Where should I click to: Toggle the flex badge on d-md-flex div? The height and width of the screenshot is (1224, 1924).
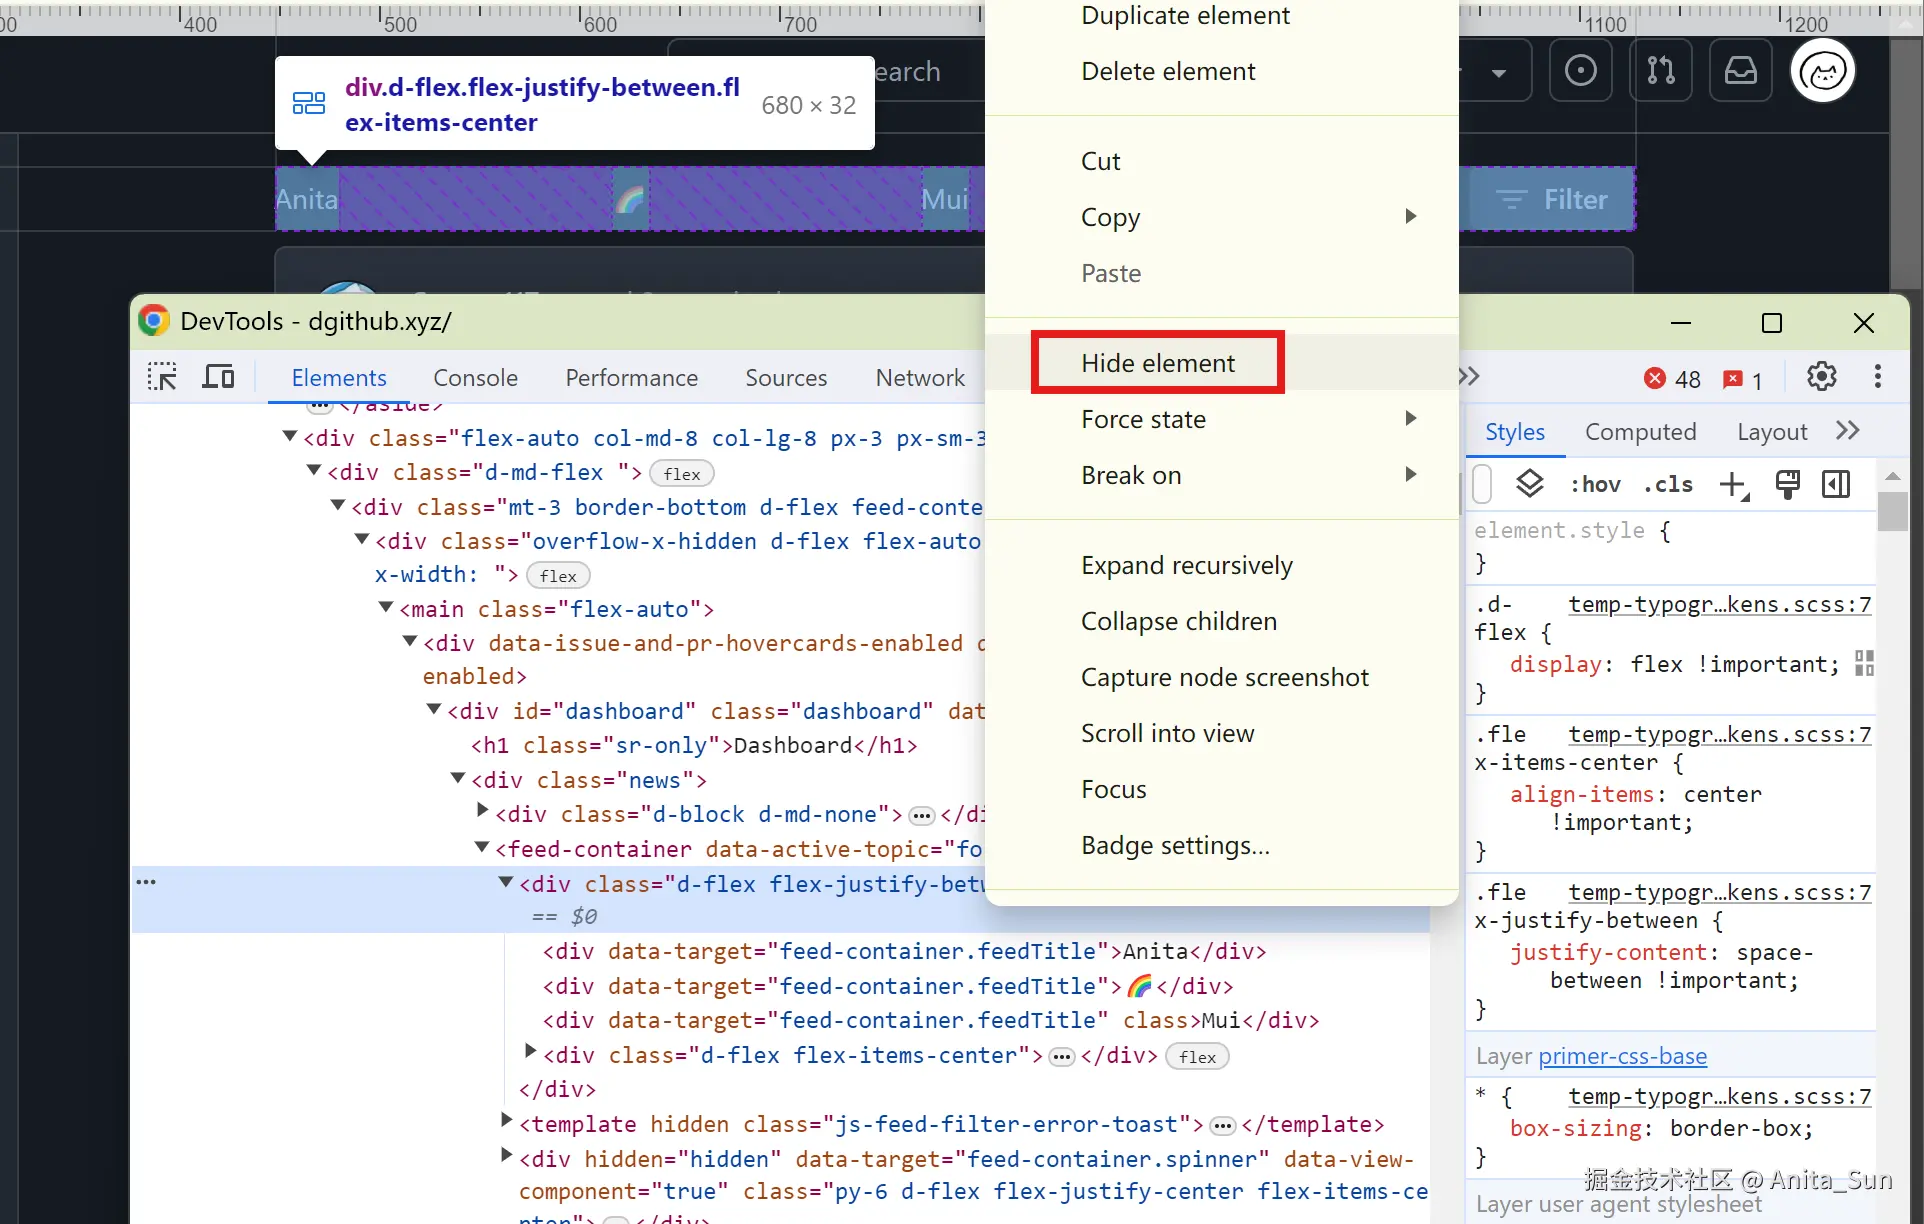(x=682, y=474)
